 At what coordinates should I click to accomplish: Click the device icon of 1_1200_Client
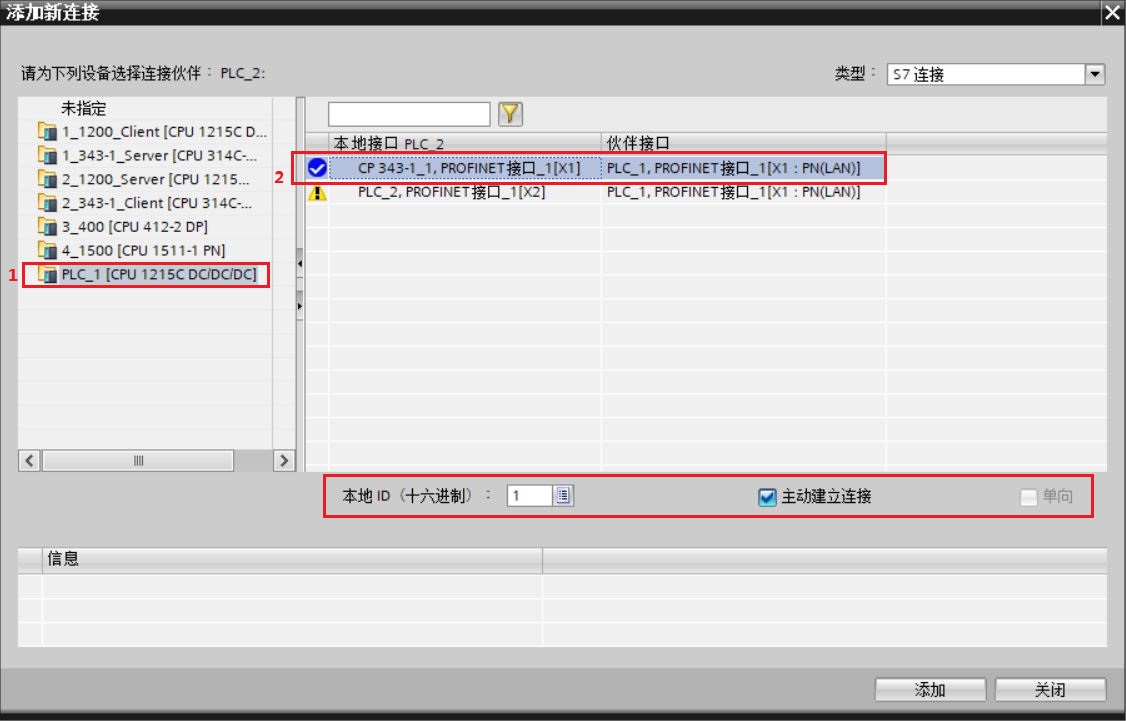[x=47, y=131]
